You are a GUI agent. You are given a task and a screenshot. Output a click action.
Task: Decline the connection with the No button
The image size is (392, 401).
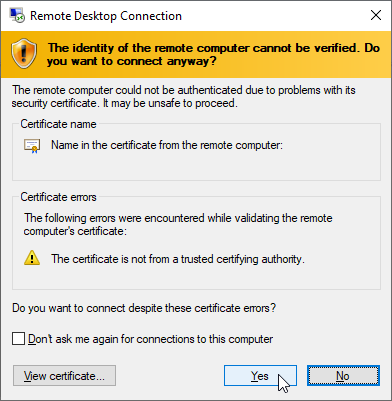(343, 376)
